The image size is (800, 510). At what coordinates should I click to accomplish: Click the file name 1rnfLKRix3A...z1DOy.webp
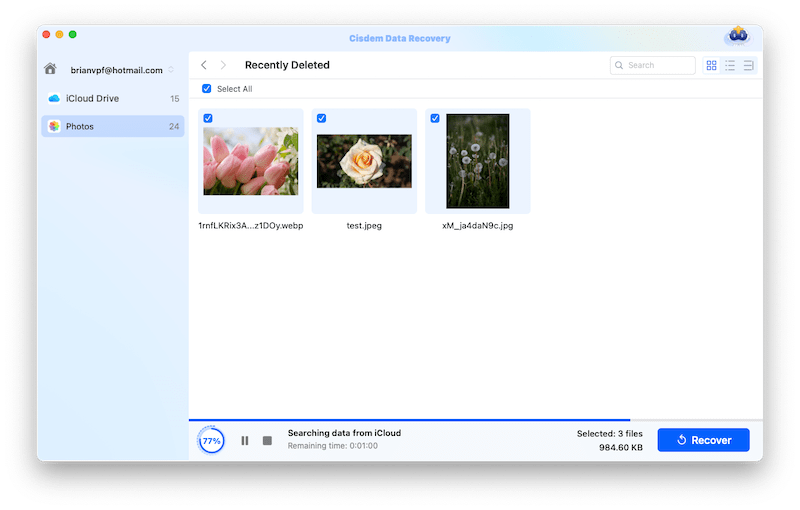(251, 225)
